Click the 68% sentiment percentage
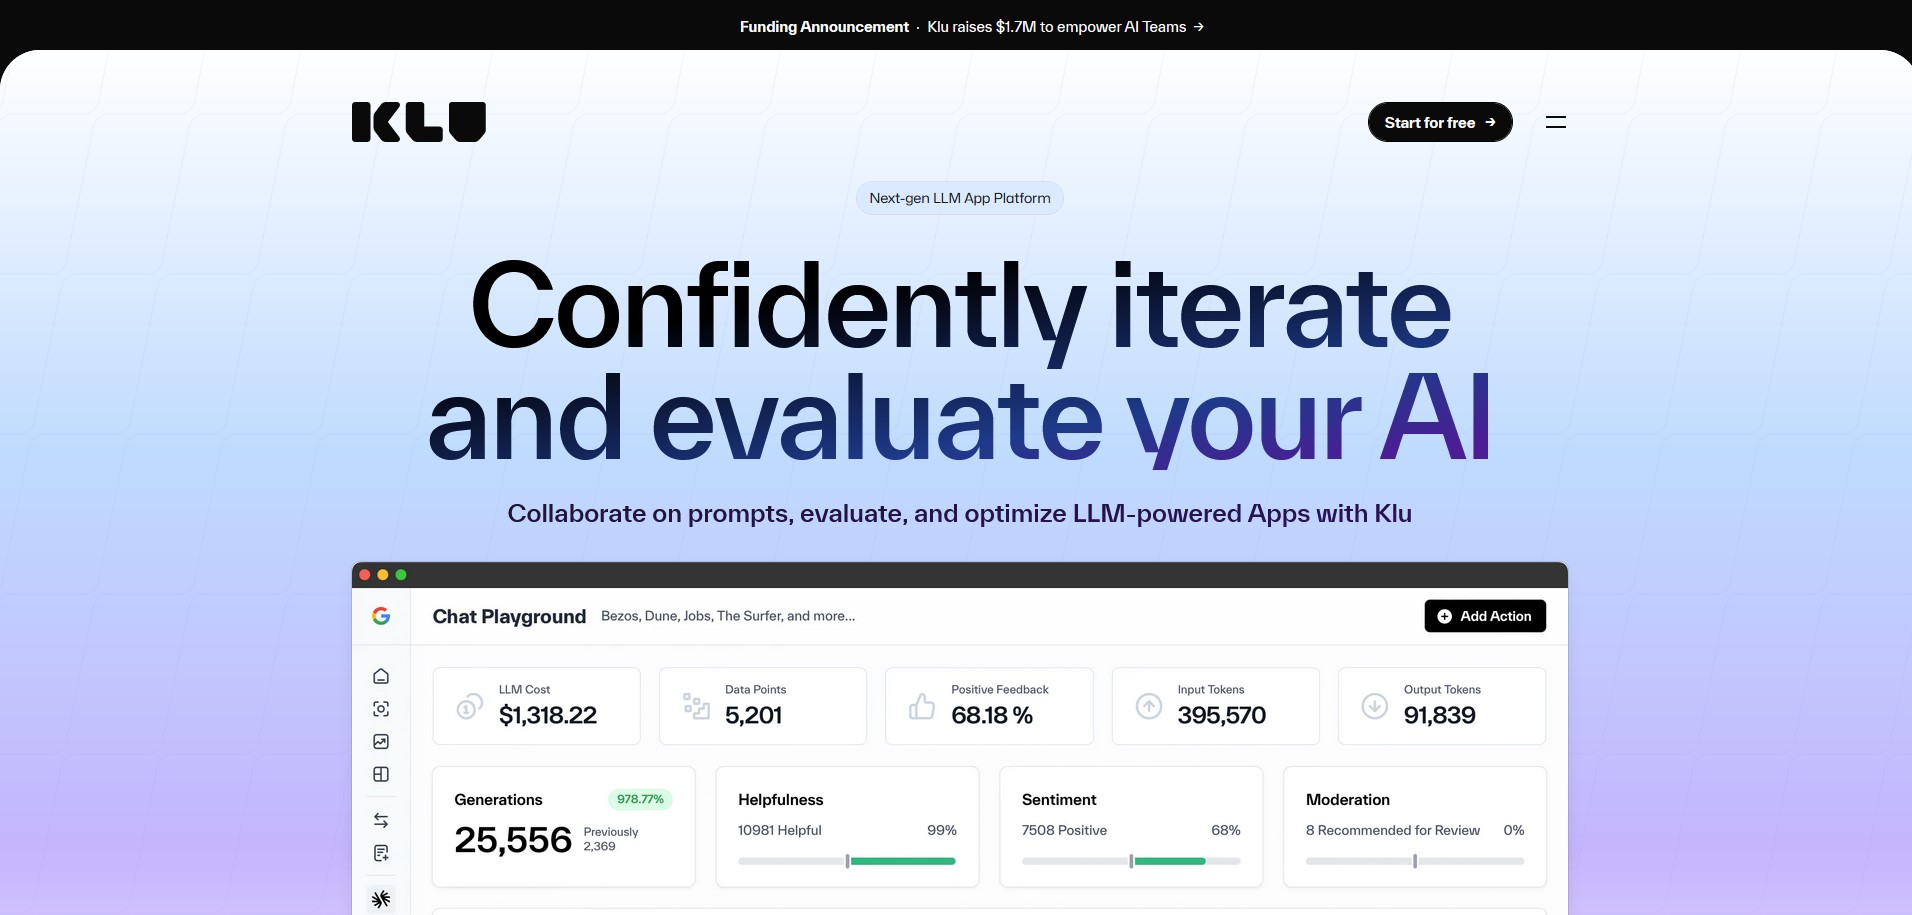The image size is (1912, 915). (x=1226, y=830)
